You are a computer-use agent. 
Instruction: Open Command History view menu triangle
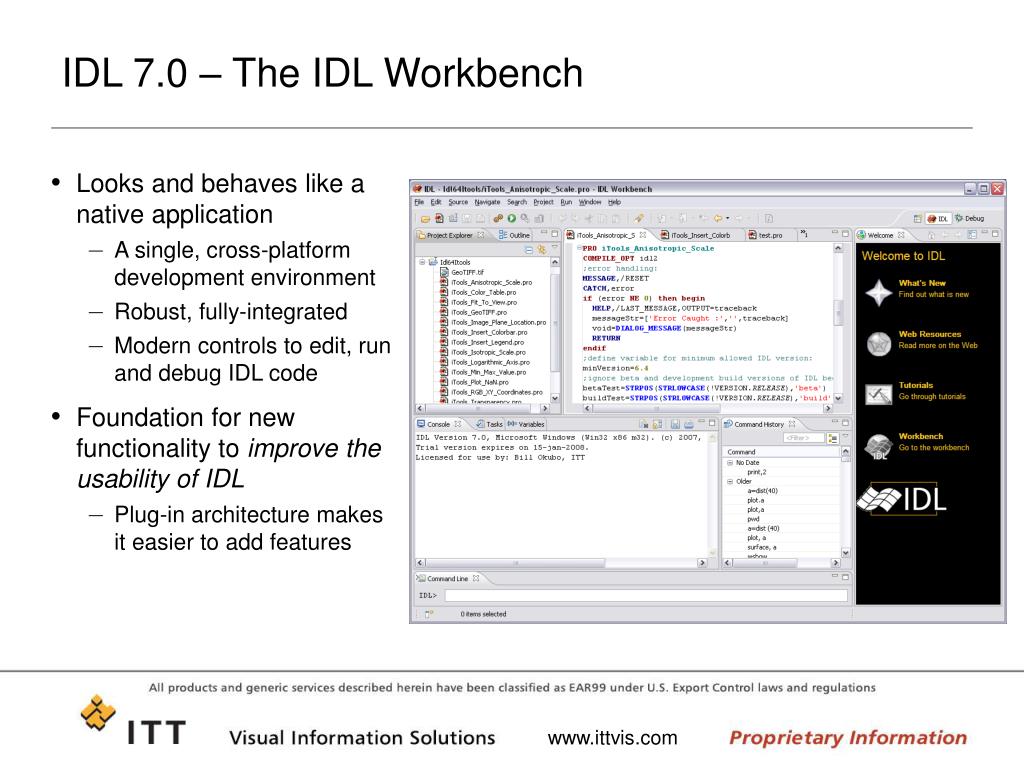click(x=846, y=436)
